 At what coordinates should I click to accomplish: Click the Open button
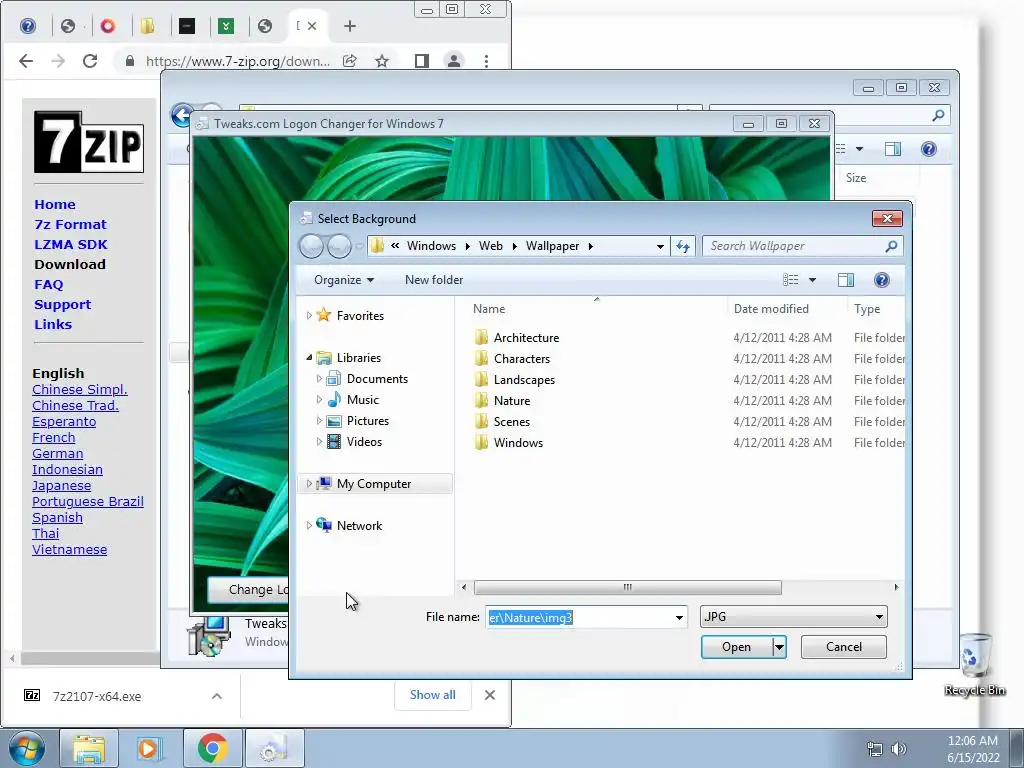pyautogui.click(x=737, y=647)
